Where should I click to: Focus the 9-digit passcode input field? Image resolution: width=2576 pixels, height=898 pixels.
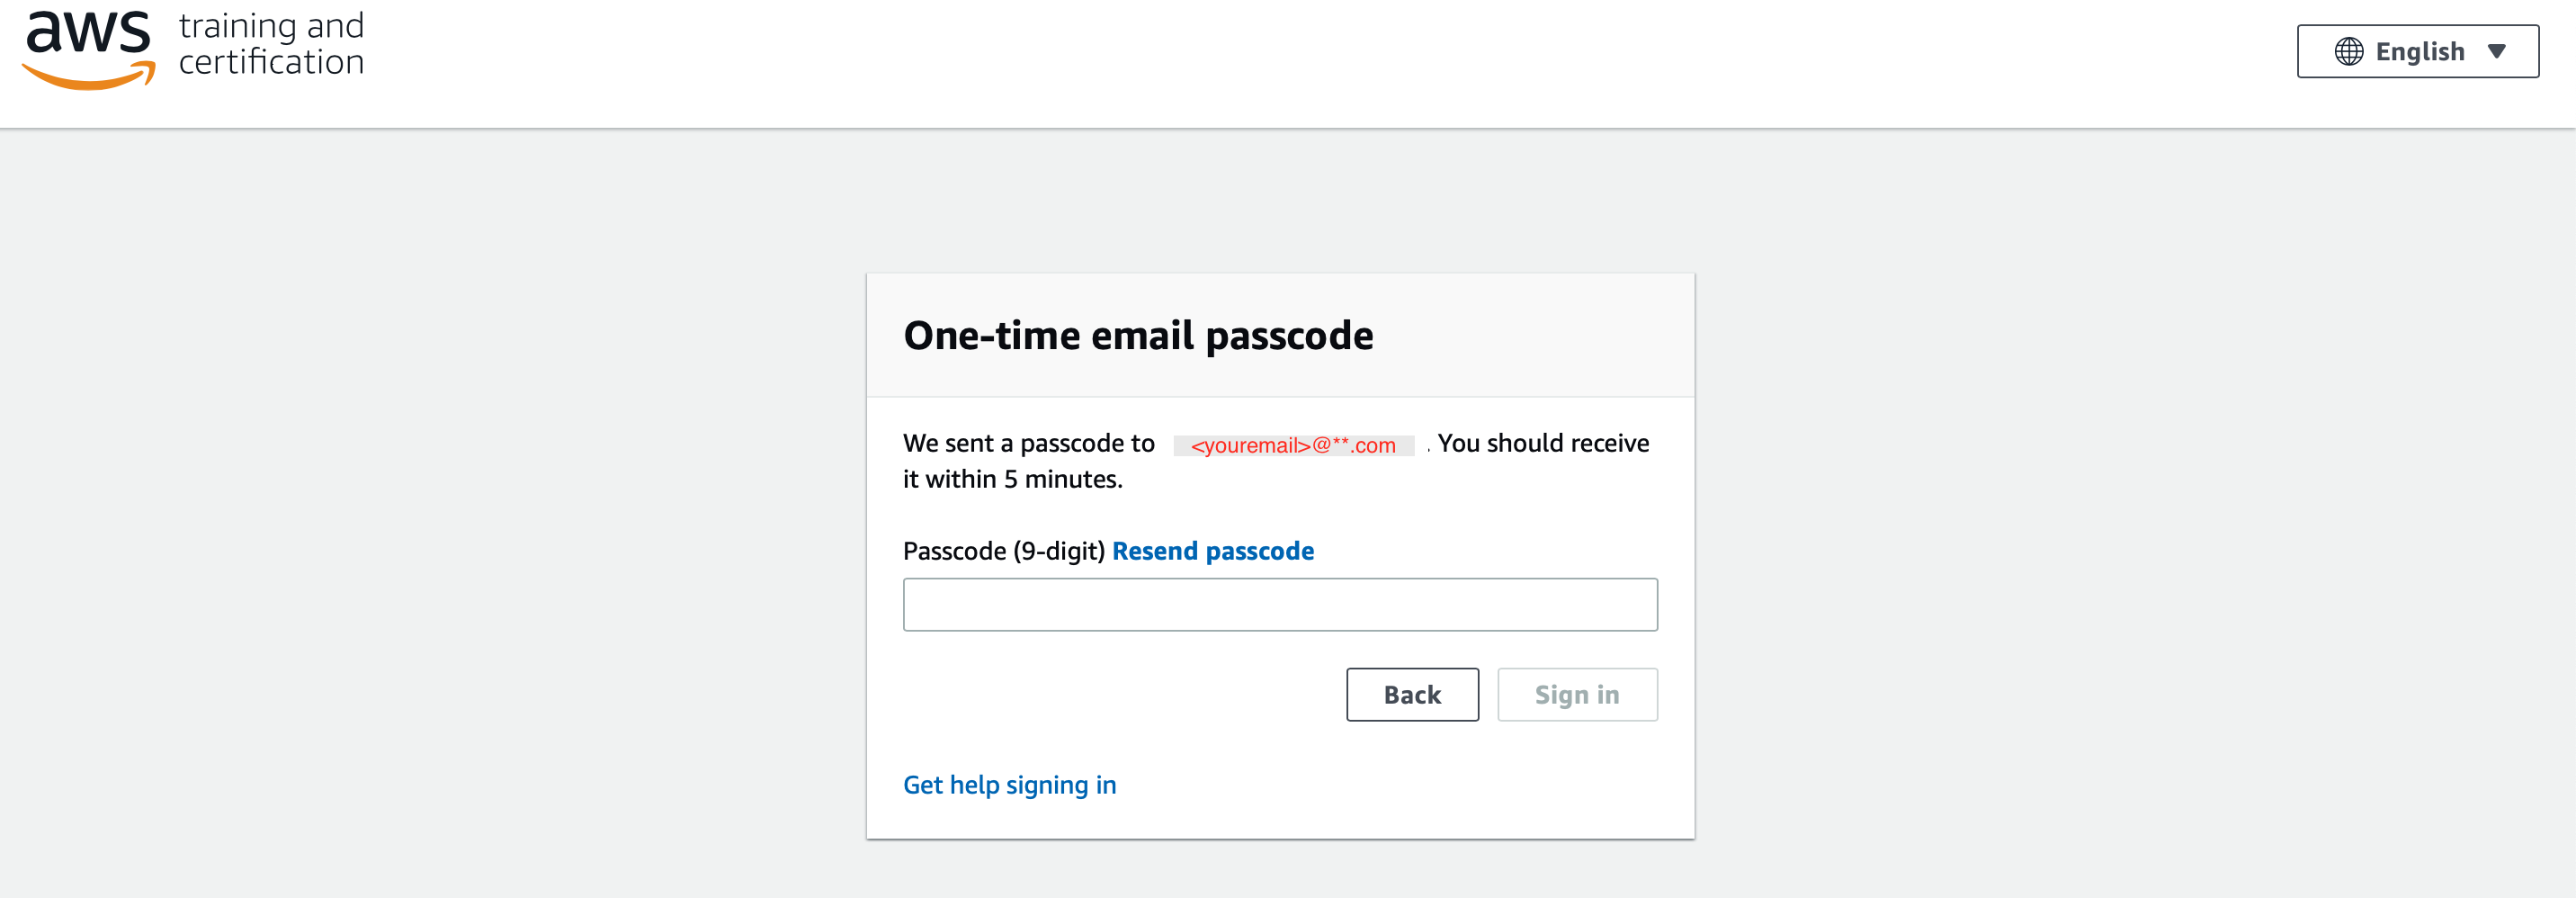(x=1280, y=604)
